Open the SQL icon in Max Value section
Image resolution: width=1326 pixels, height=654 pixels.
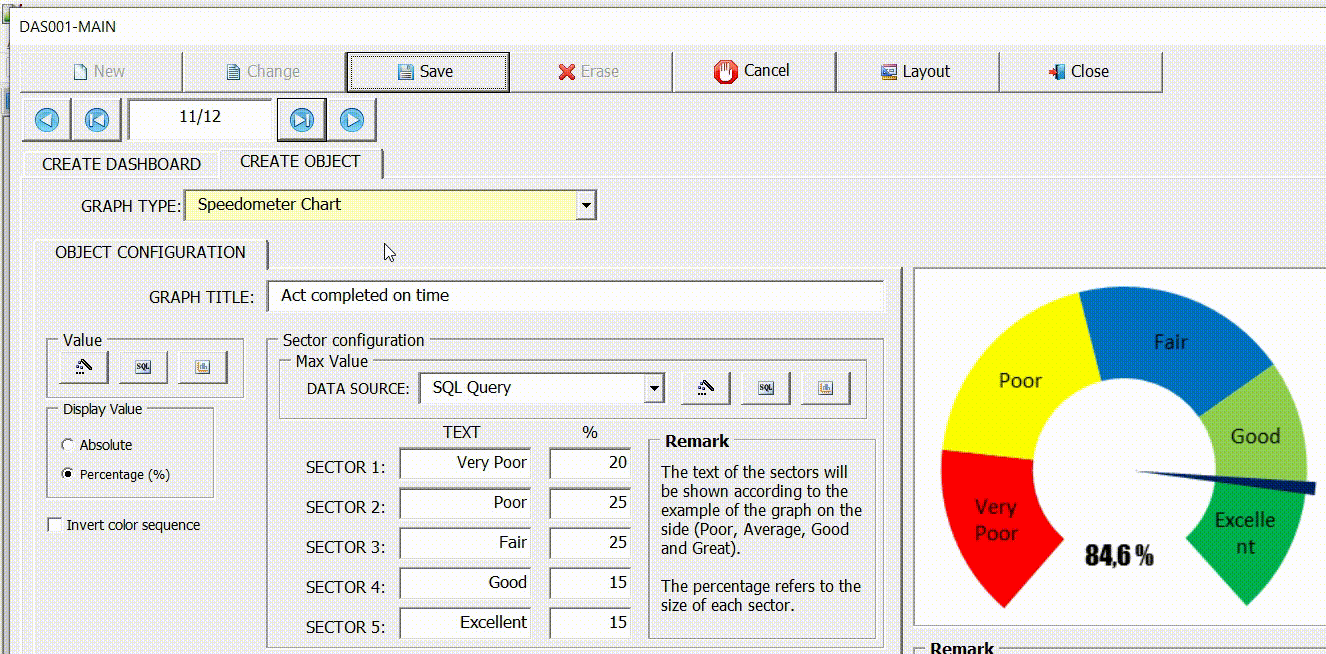(765, 388)
